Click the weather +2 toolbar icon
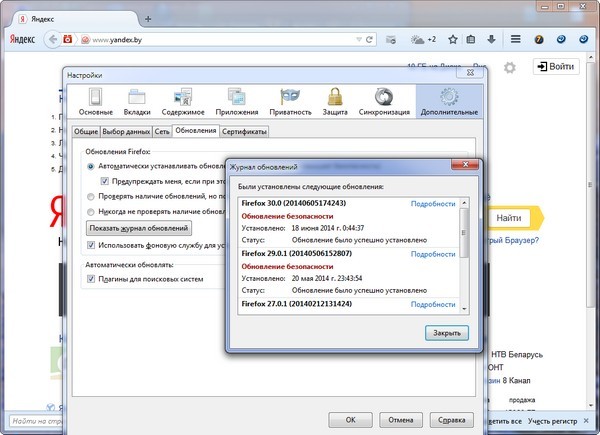 click(423, 39)
